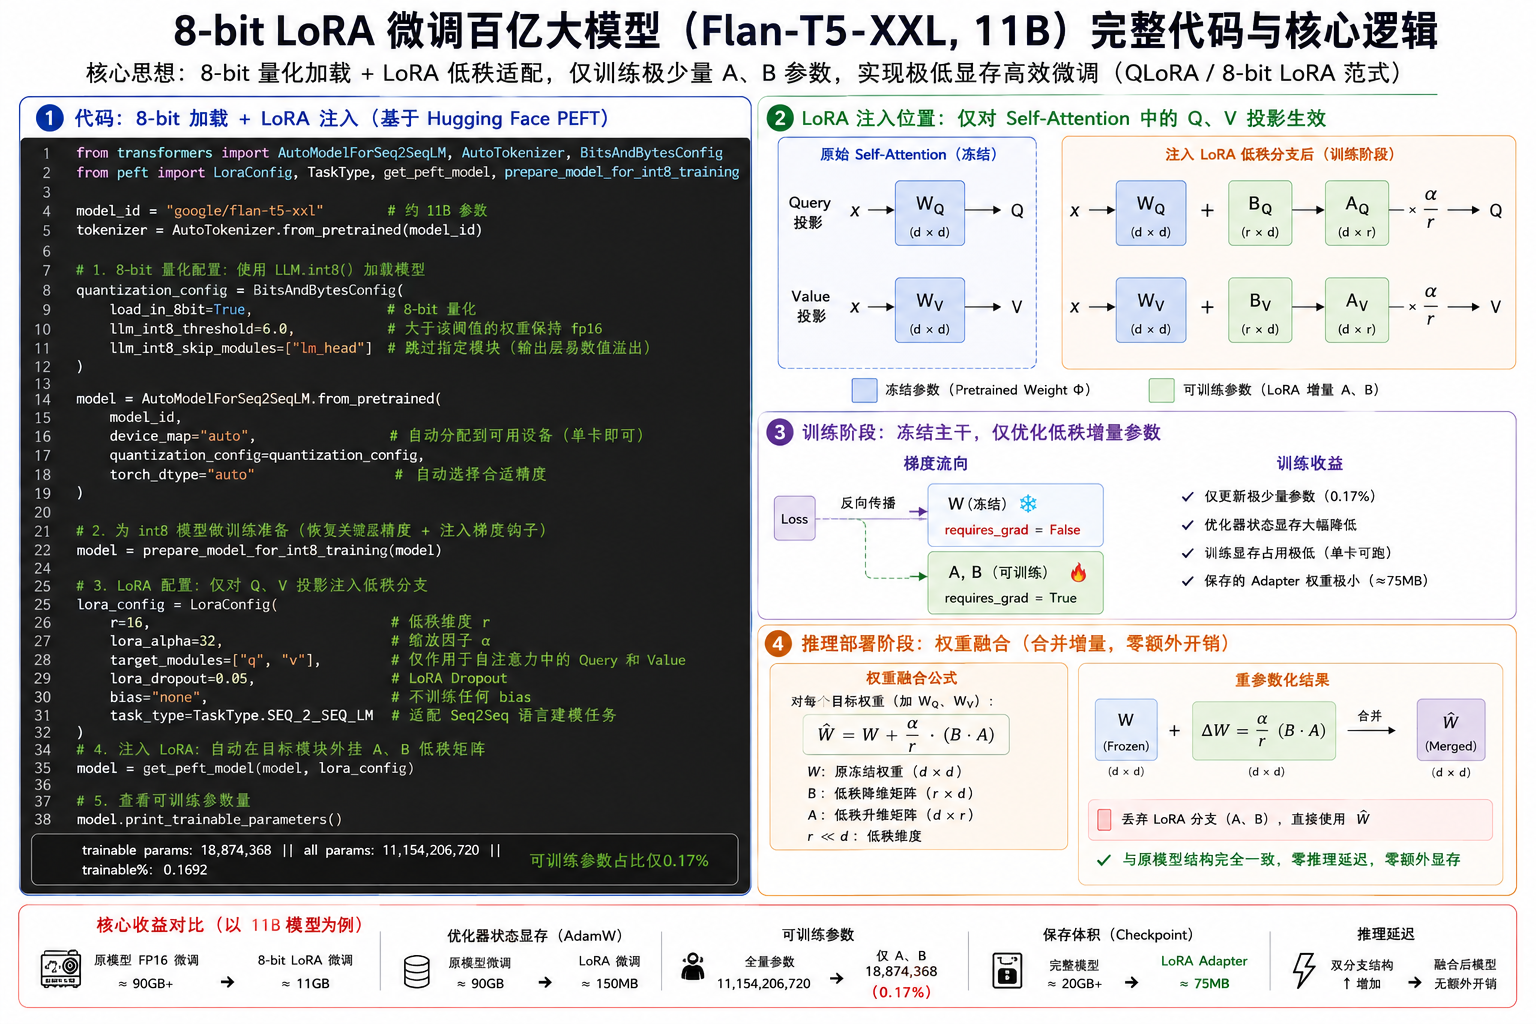Click the green ΔW formula box

coord(1264,730)
